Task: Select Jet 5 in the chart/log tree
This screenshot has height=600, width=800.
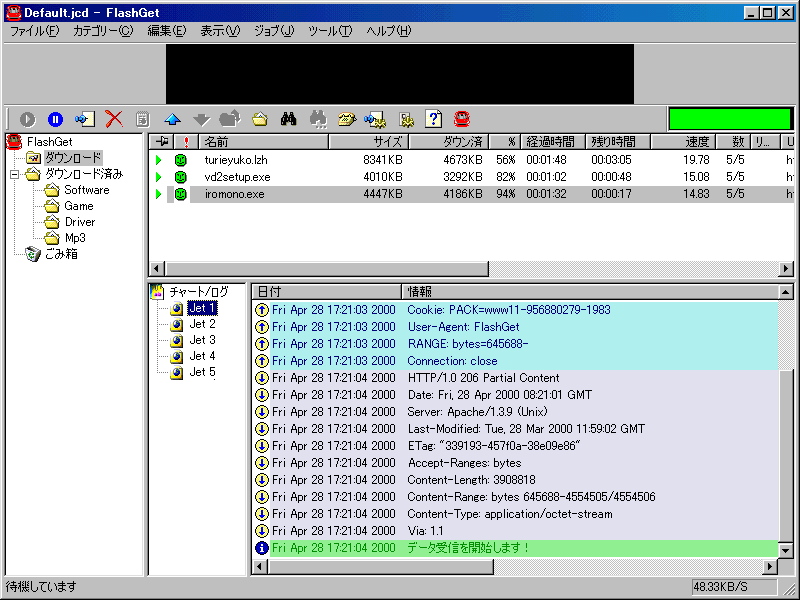Action: tap(203, 372)
